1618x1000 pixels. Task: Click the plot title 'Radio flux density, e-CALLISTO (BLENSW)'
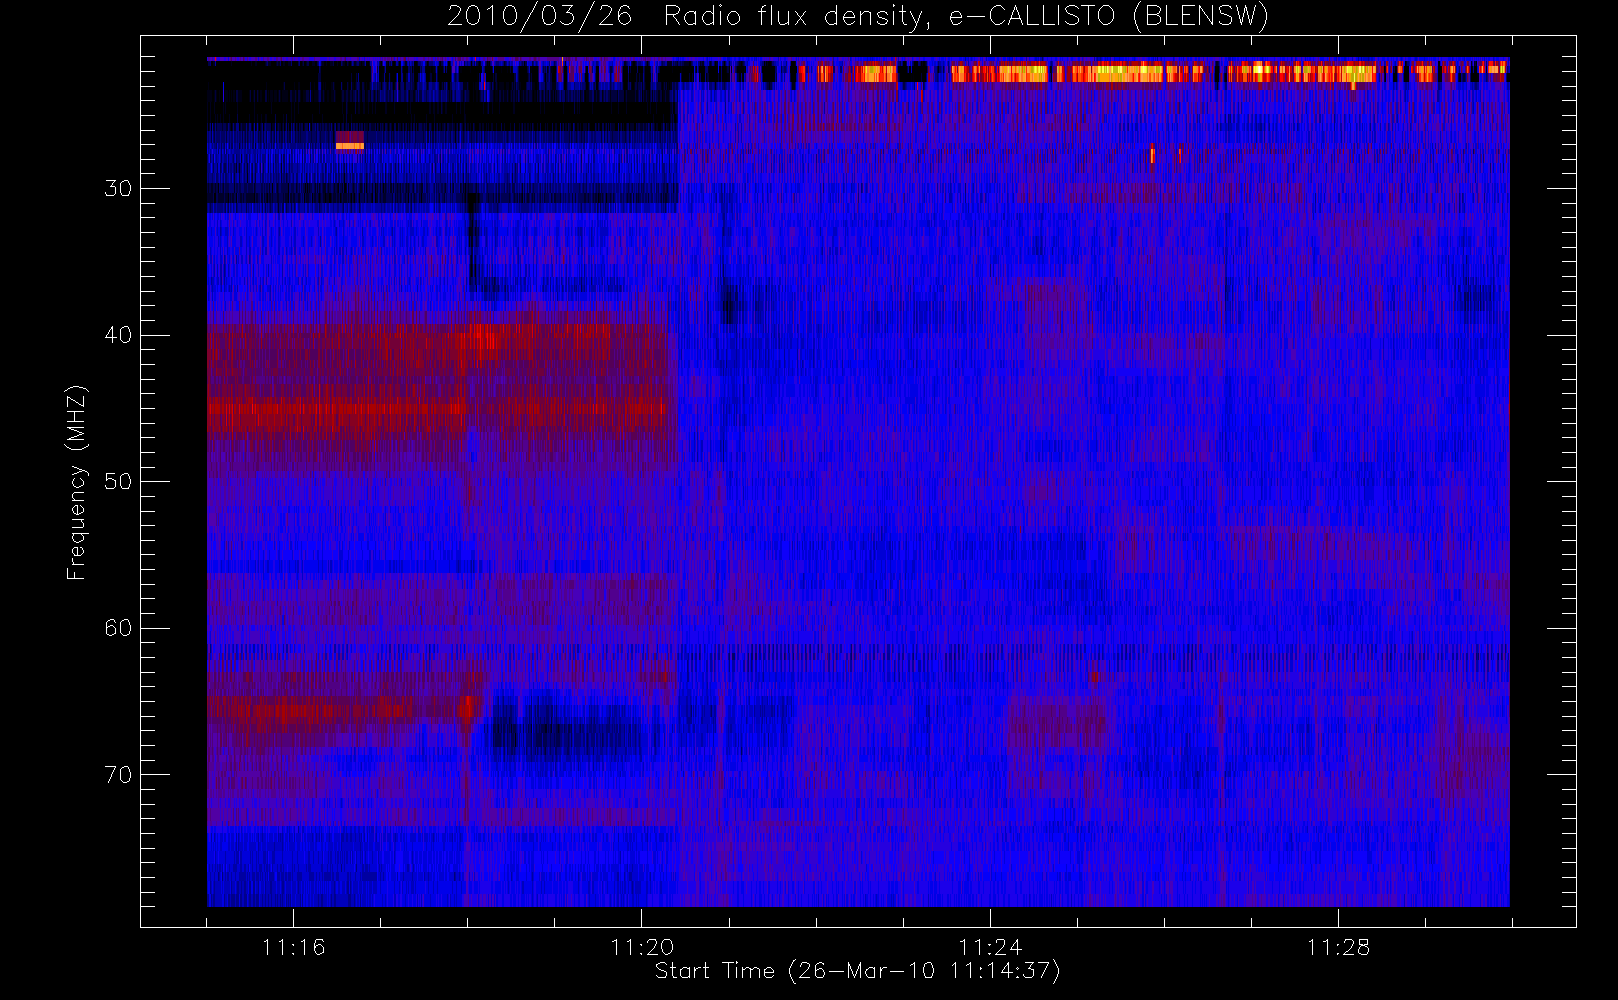tap(966, 17)
